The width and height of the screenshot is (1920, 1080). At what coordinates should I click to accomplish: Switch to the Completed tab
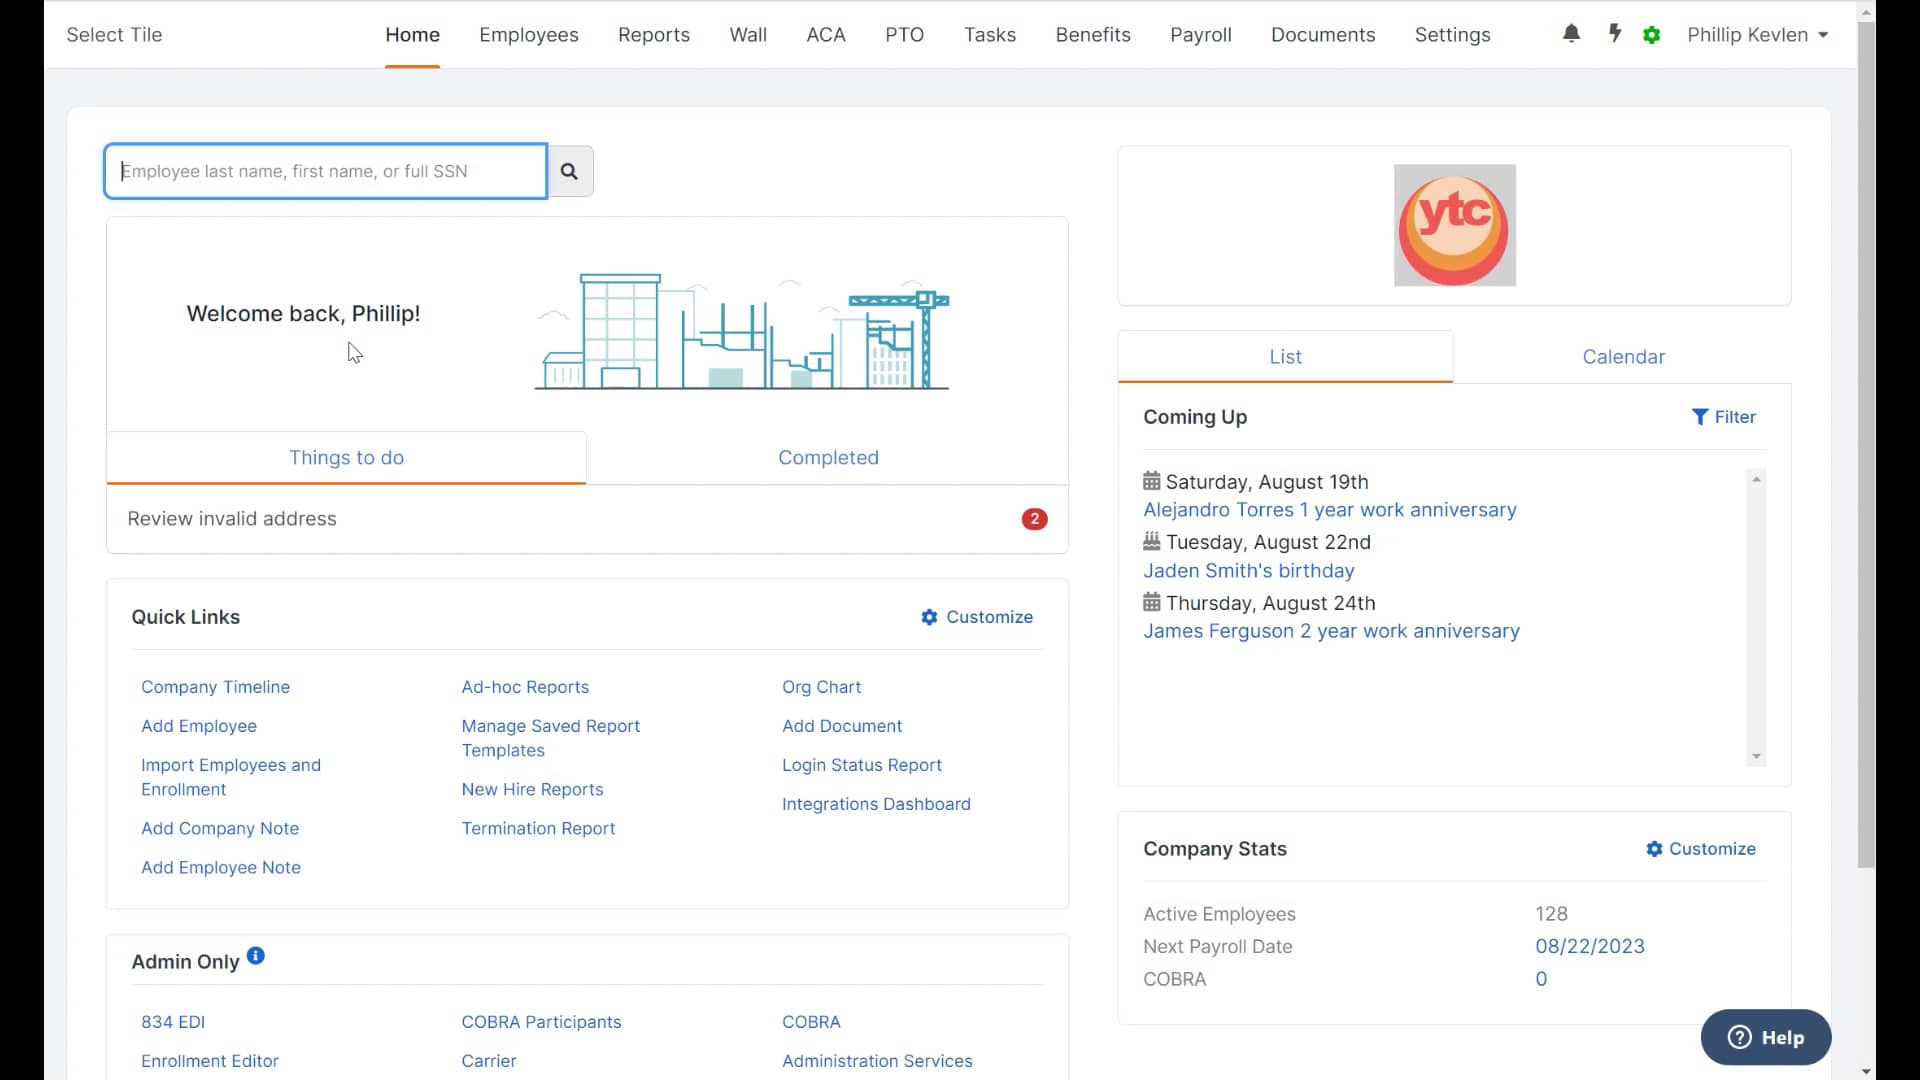point(828,457)
